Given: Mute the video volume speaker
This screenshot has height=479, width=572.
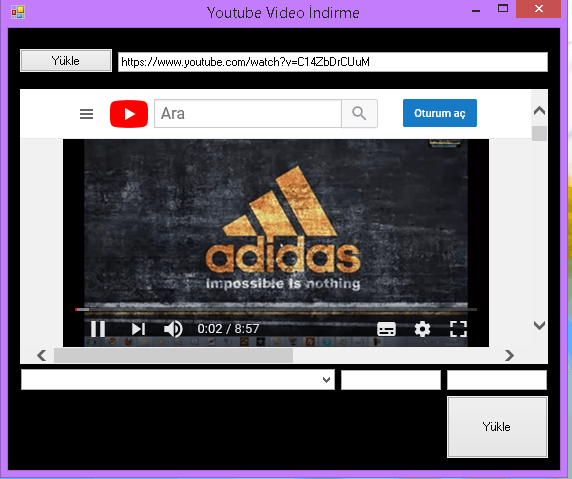Looking at the screenshot, I should (173, 329).
